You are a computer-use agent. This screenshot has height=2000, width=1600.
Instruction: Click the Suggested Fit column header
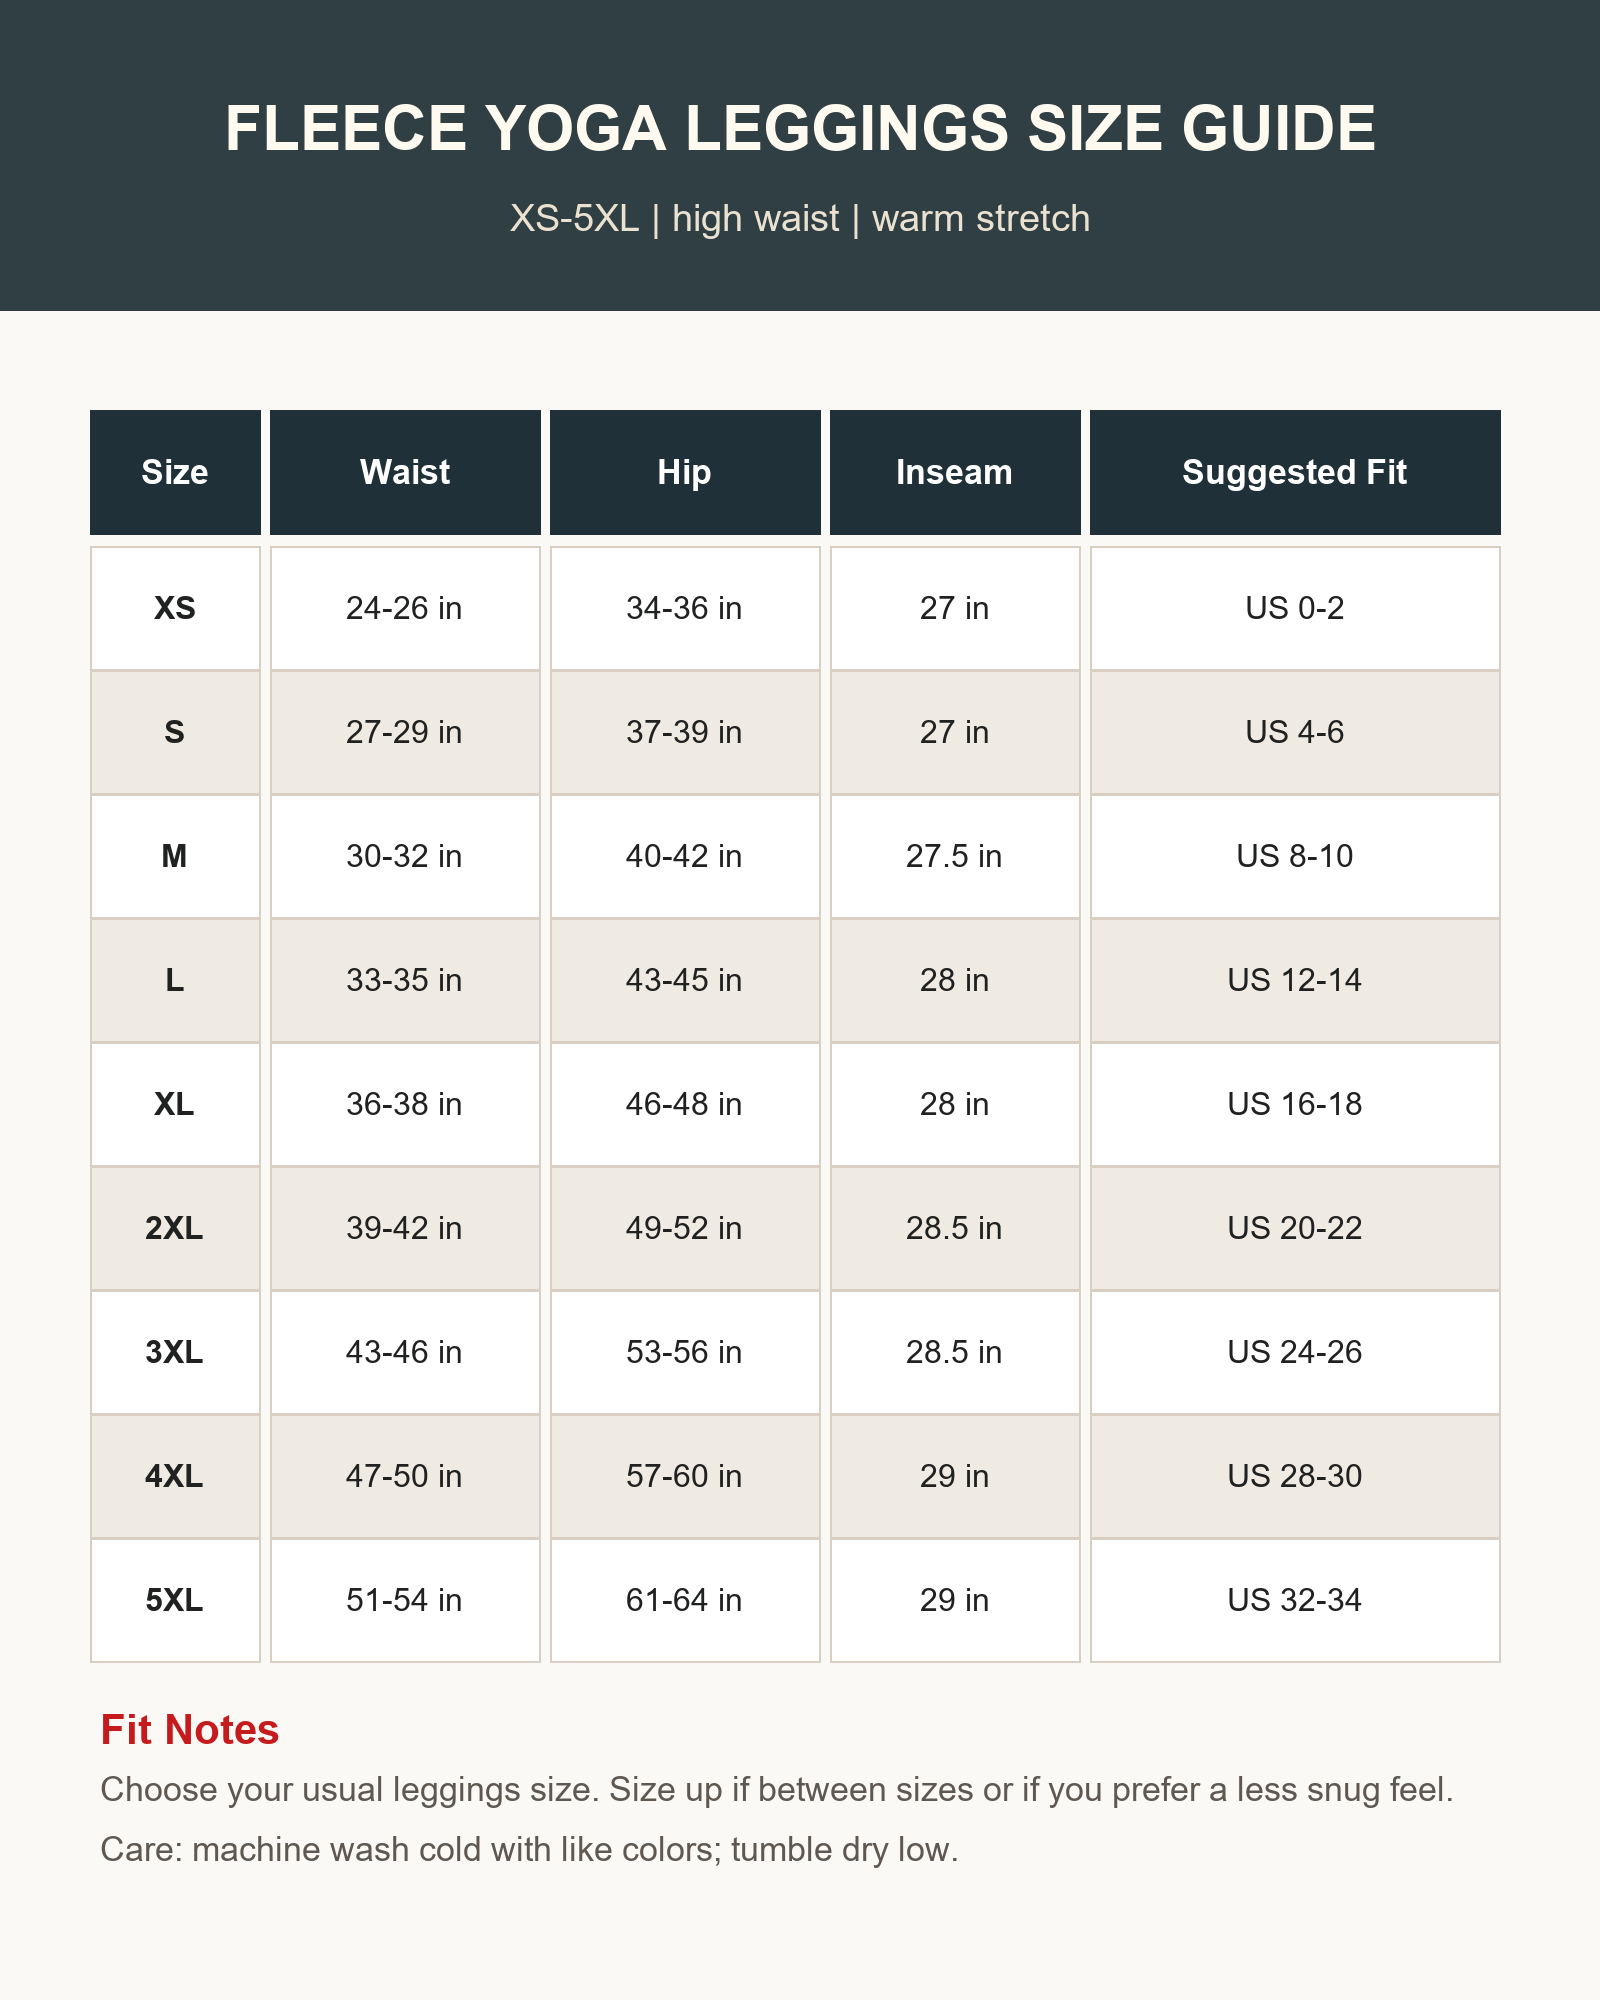coord(1295,472)
